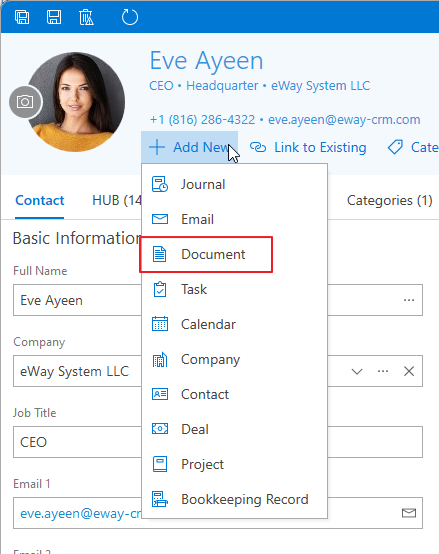The image size is (439, 554).
Task: Click Company field ellipsis button
Action: click(383, 371)
